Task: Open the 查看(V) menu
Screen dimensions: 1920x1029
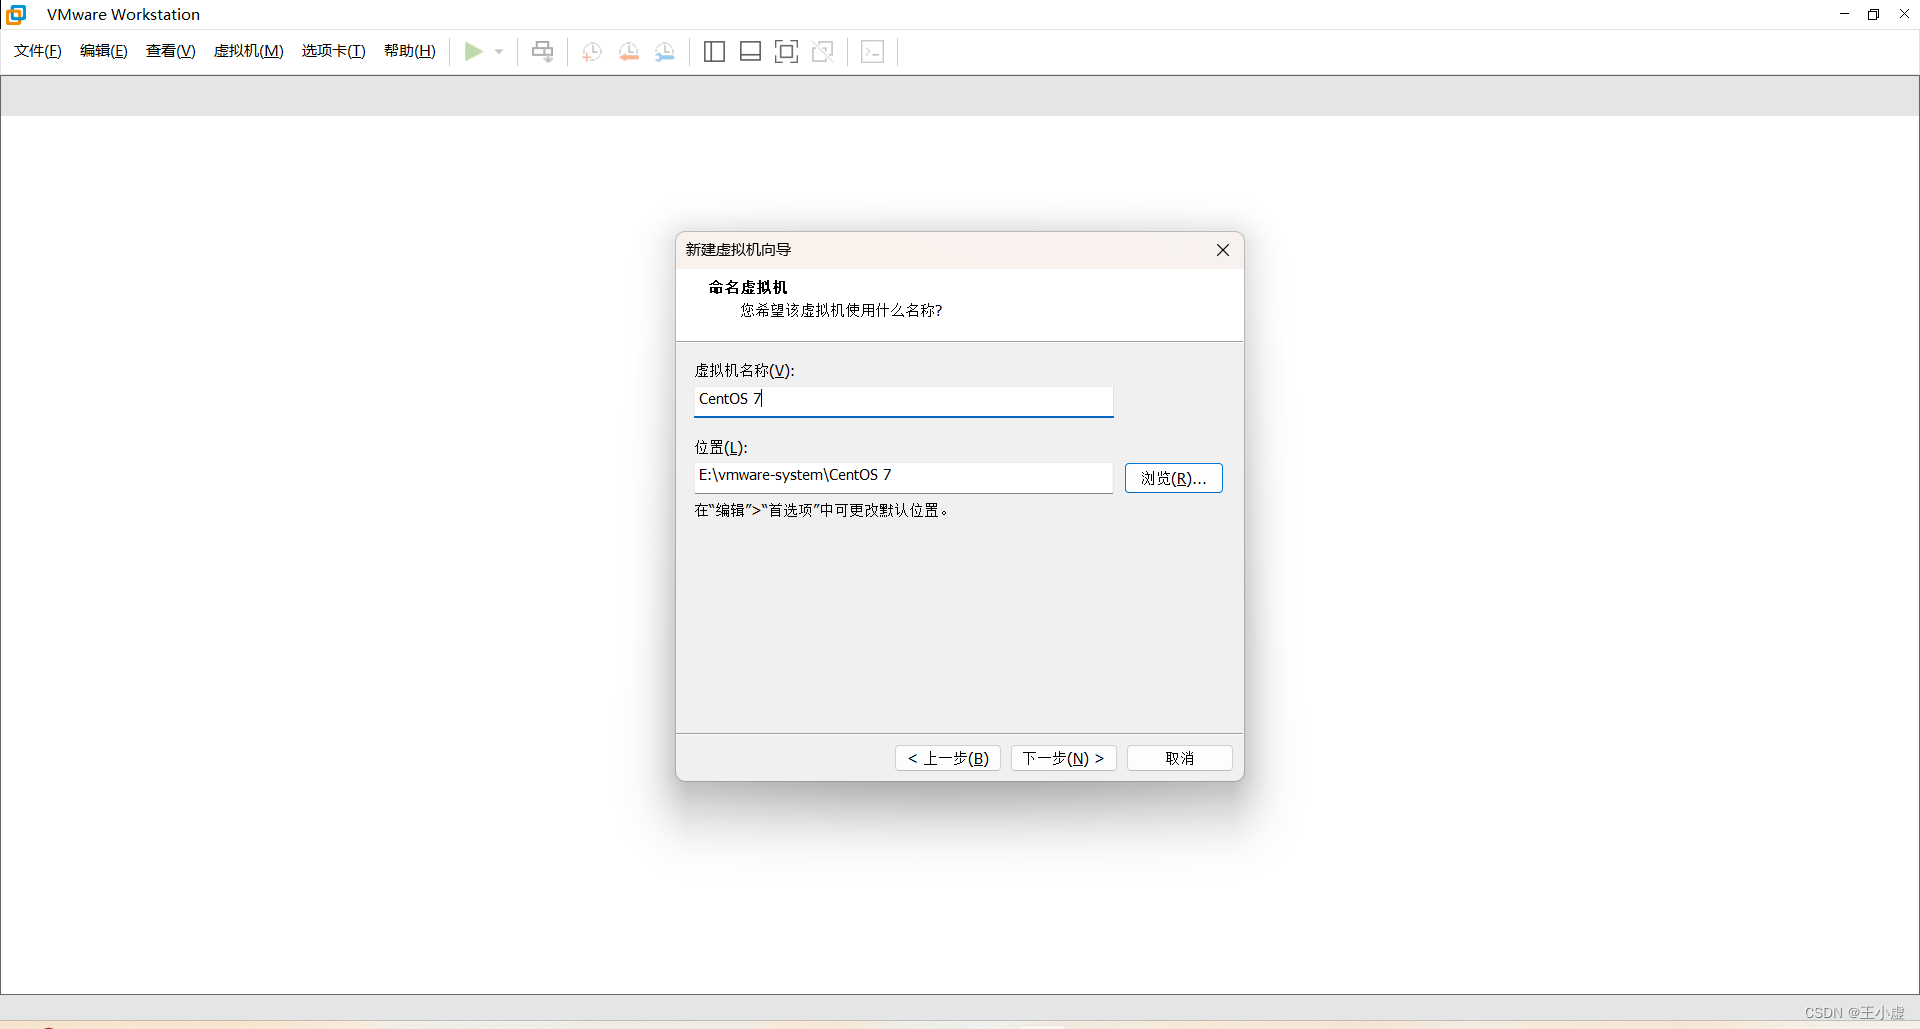Action: click(171, 51)
